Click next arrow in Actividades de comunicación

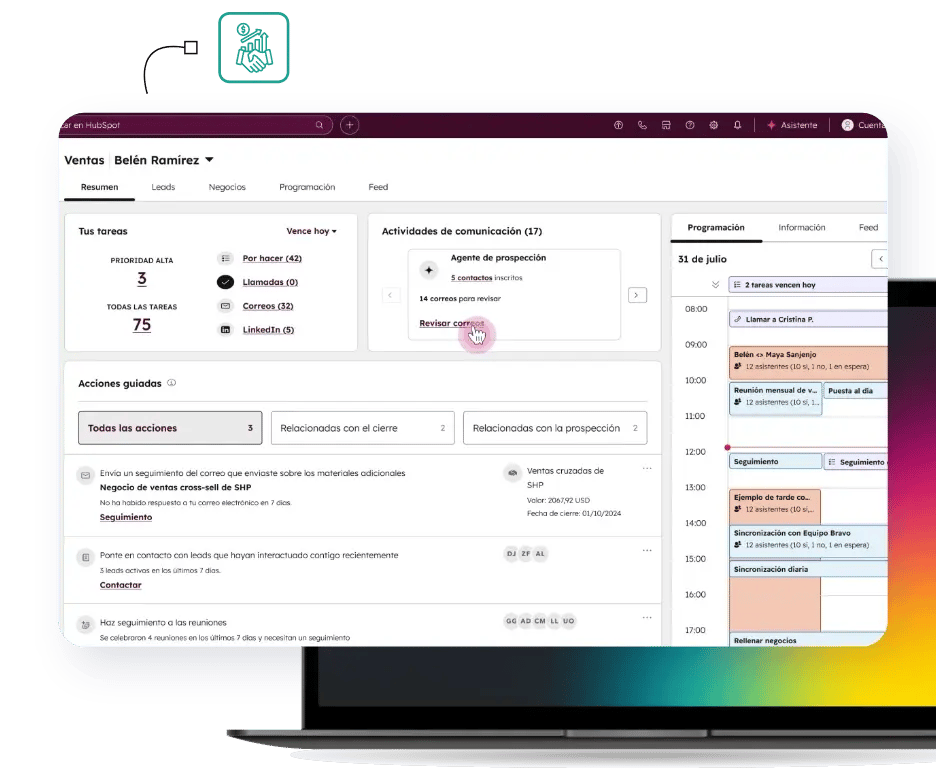[x=637, y=295]
